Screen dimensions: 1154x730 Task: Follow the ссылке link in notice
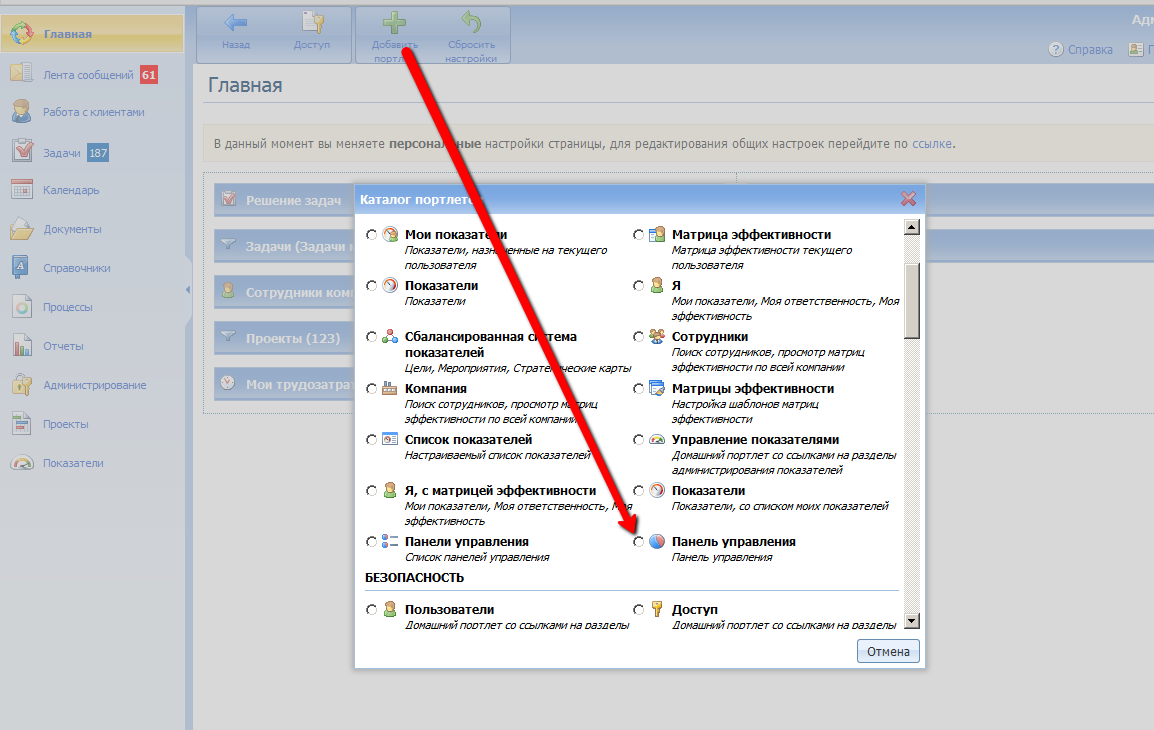(932, 143)
